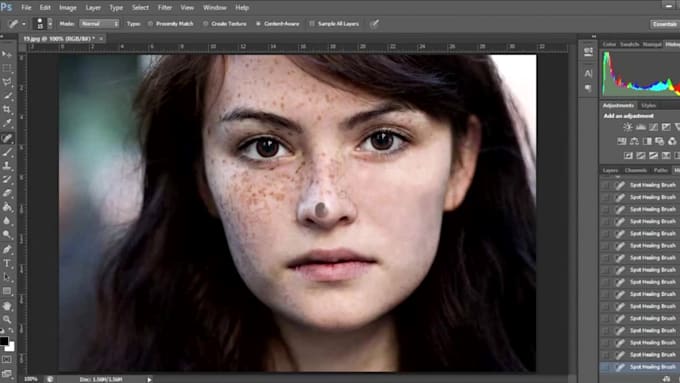
Task: Click the zoom percentage field in status bar
Action: pos(31,379)
